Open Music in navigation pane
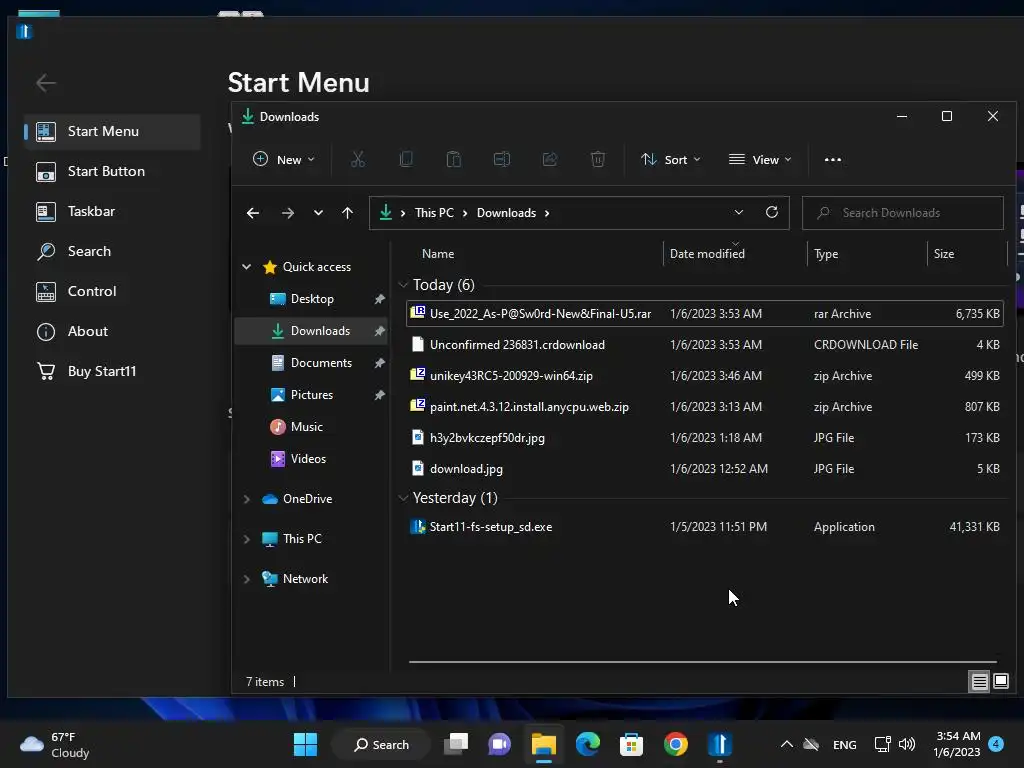 (312, 426)
